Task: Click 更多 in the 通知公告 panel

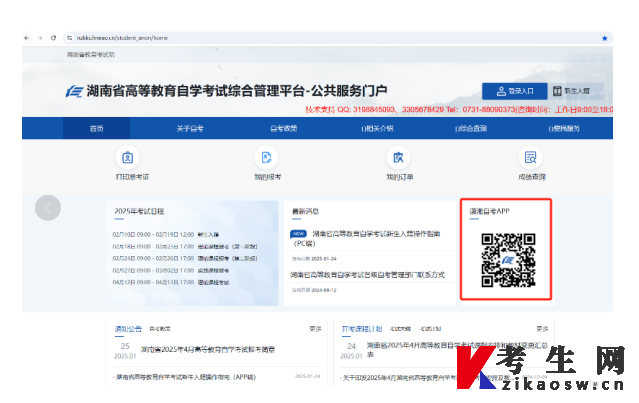Action: click(x=315, y=329)
